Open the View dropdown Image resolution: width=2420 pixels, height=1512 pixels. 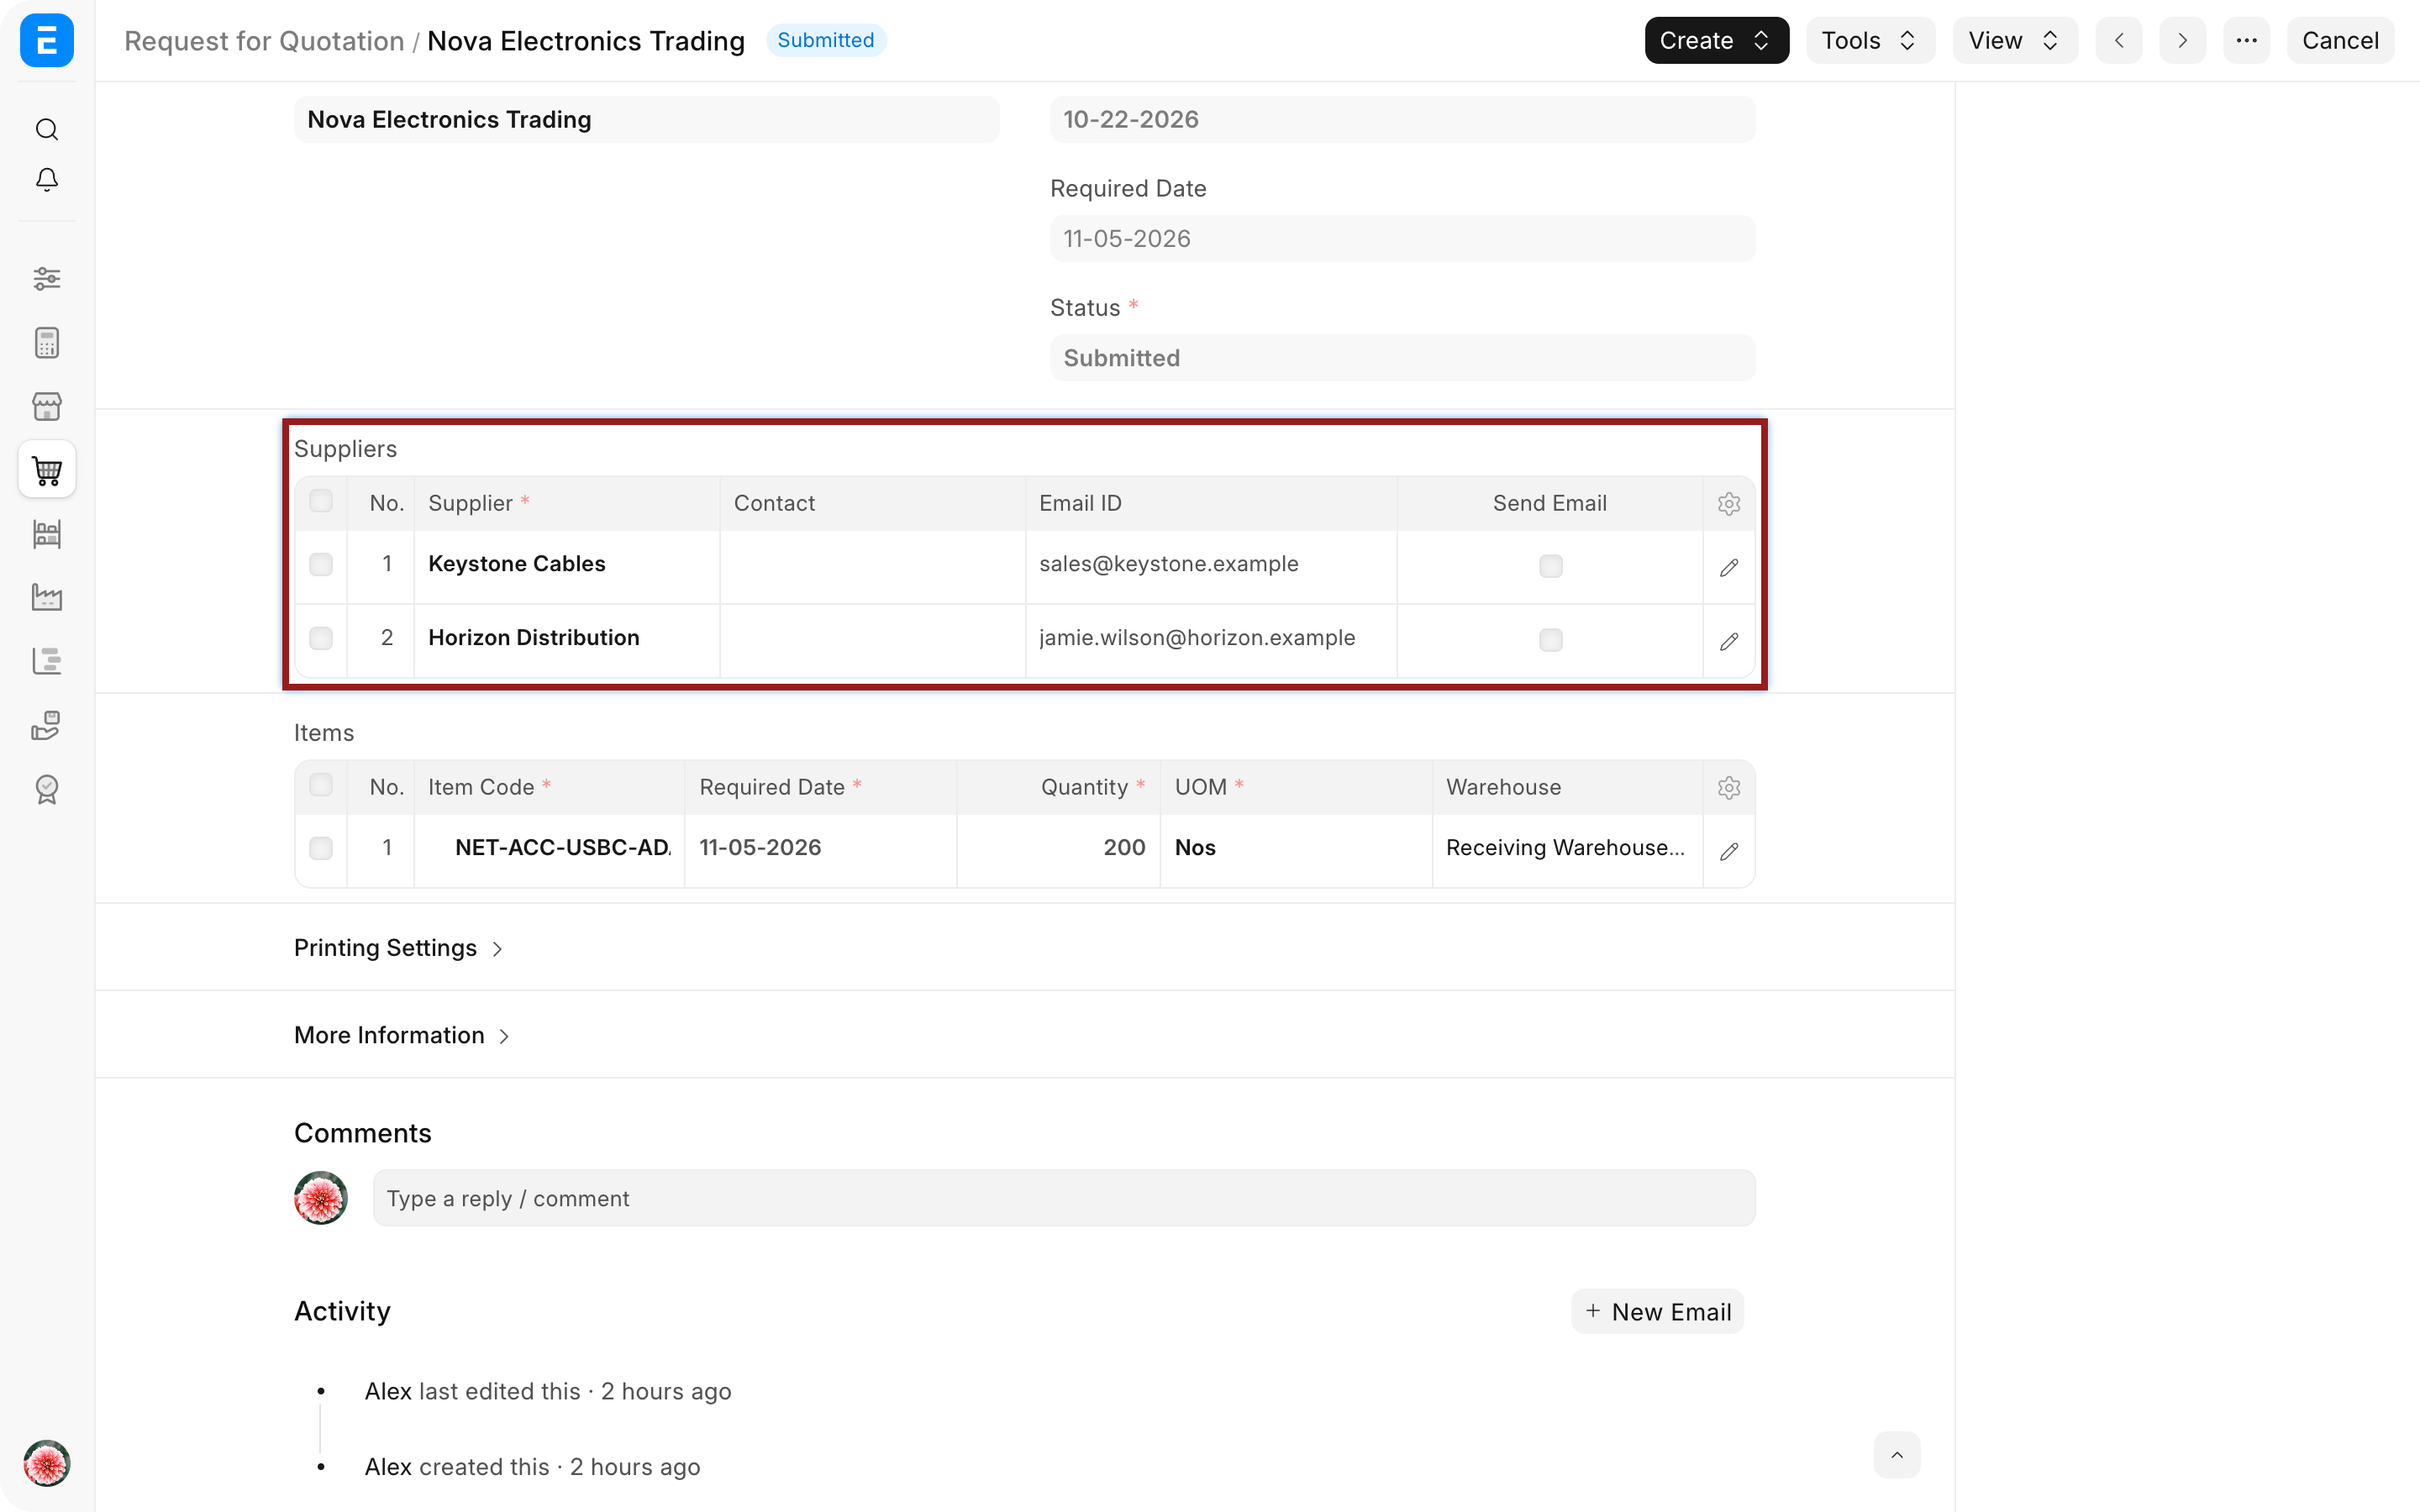pos(2015,41)
